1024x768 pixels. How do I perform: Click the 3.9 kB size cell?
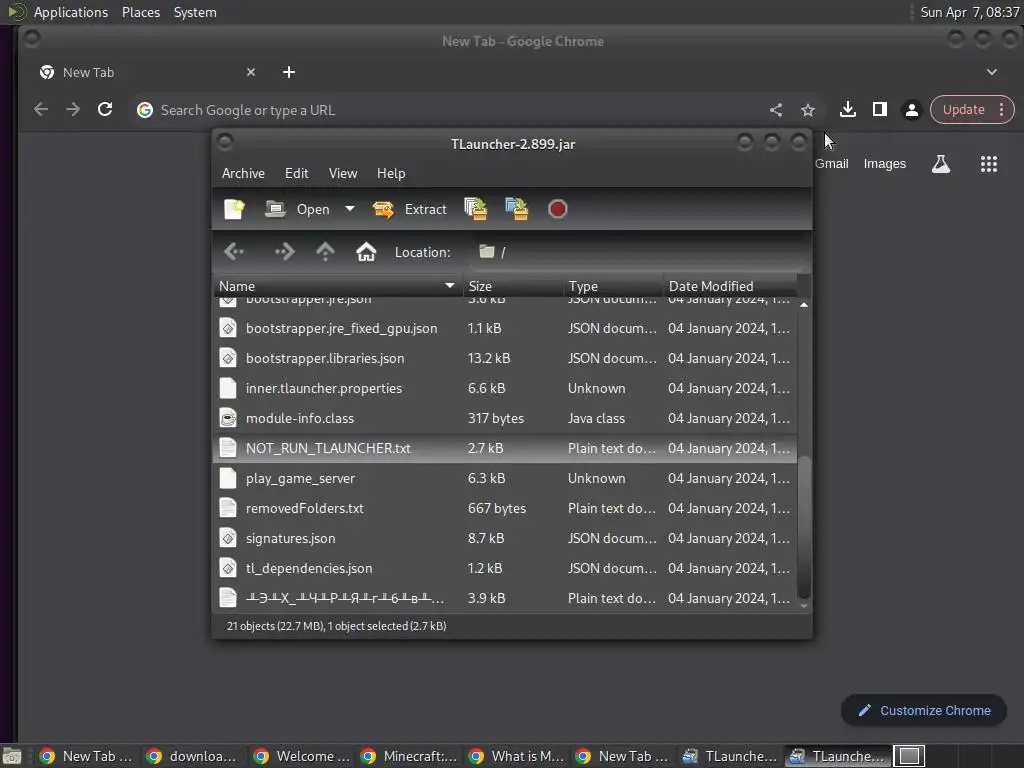[486, 598]
